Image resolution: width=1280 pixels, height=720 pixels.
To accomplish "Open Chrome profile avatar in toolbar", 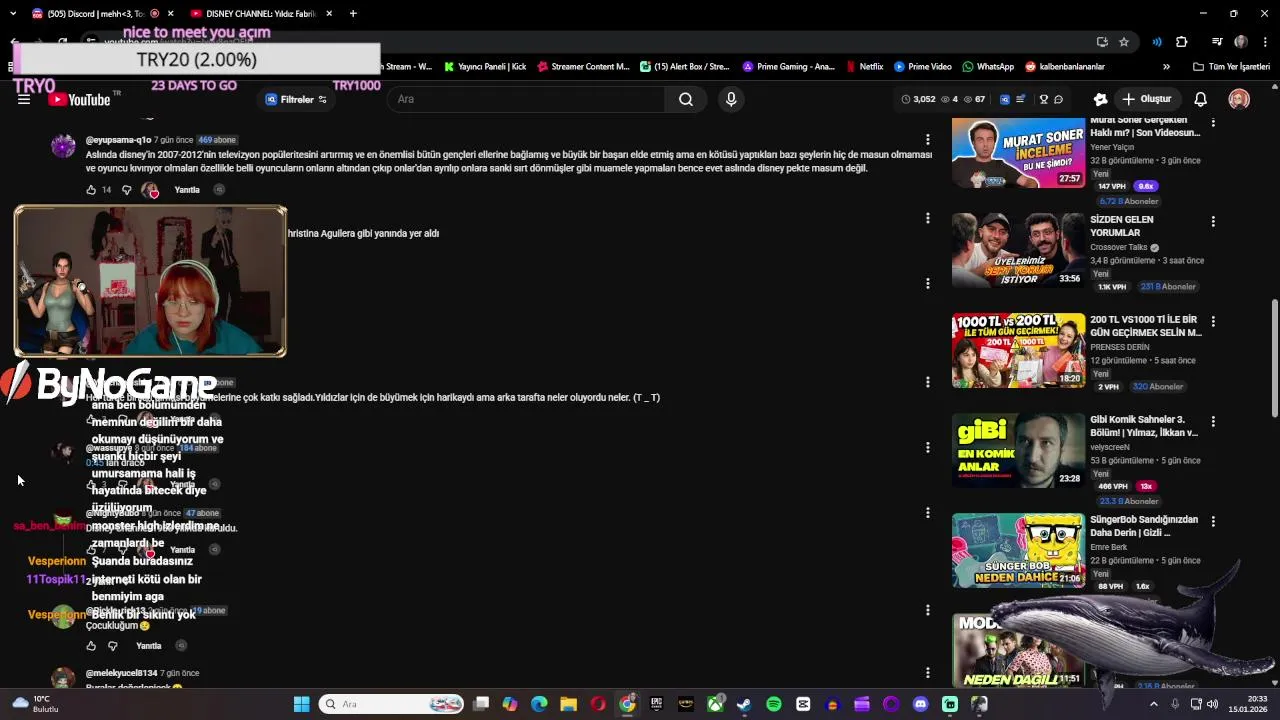I will coord(1241,42).
